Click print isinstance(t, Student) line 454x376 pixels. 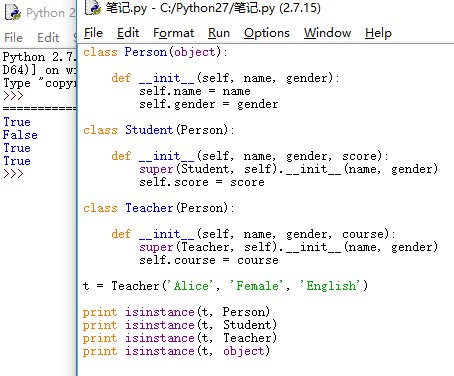click(180, 325)
